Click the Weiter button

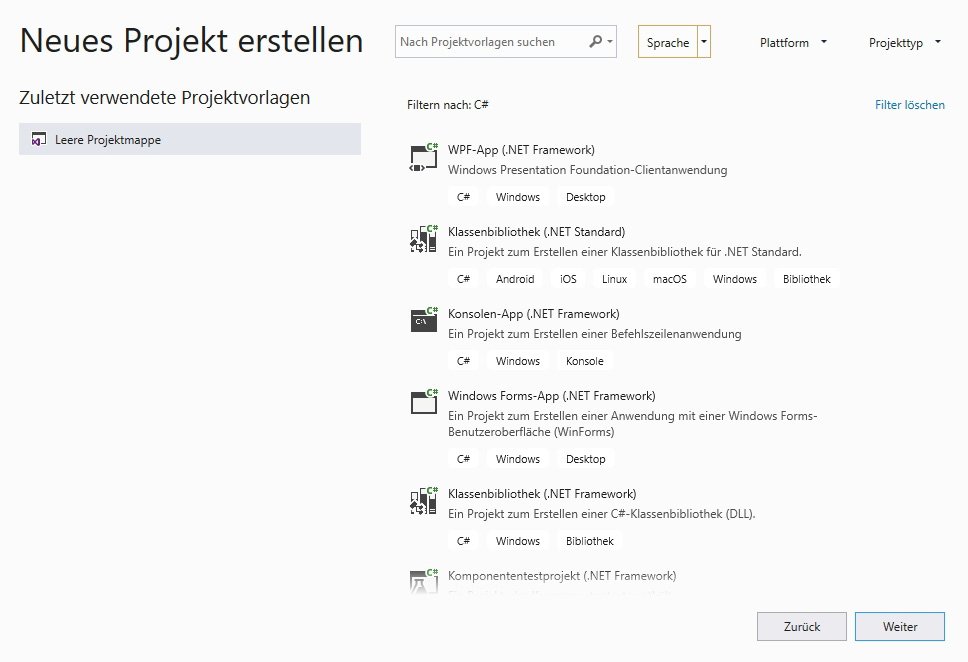pos(899,626)
